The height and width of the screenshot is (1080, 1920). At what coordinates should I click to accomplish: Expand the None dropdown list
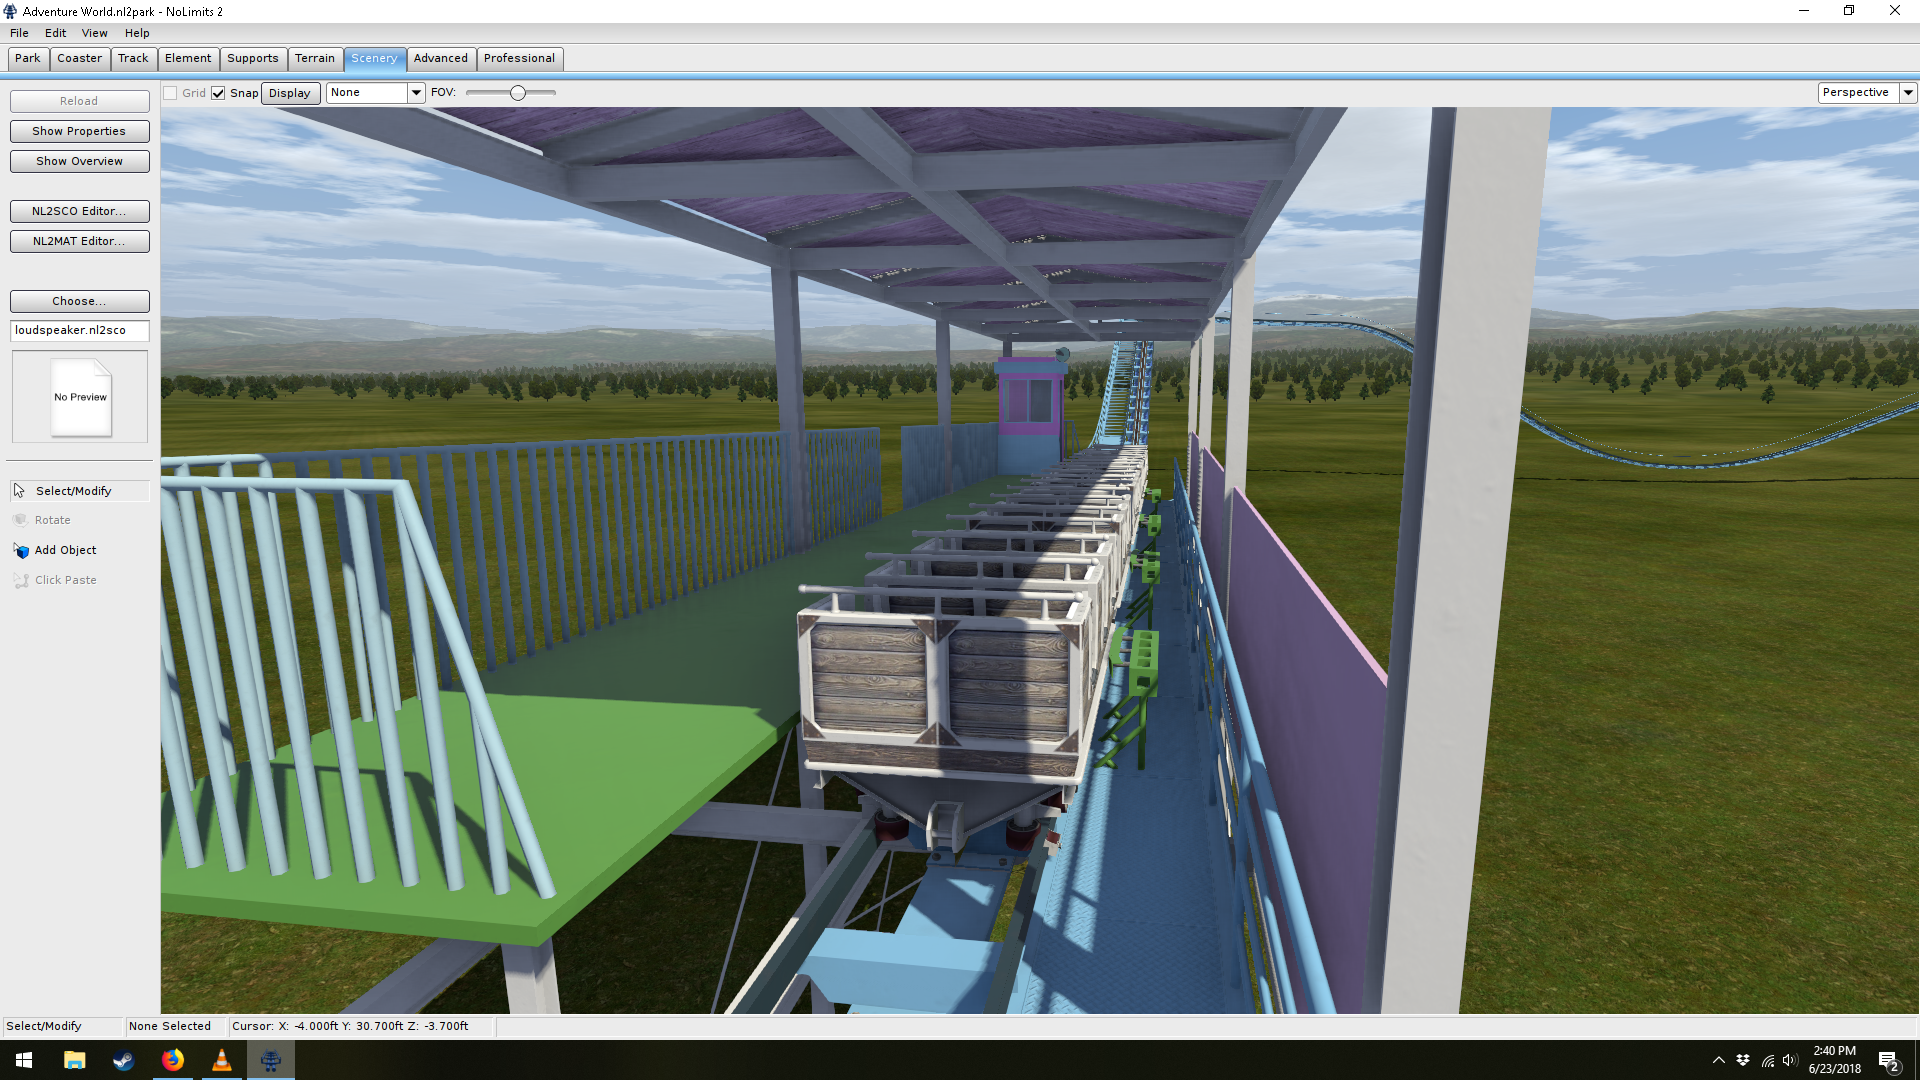416,93
